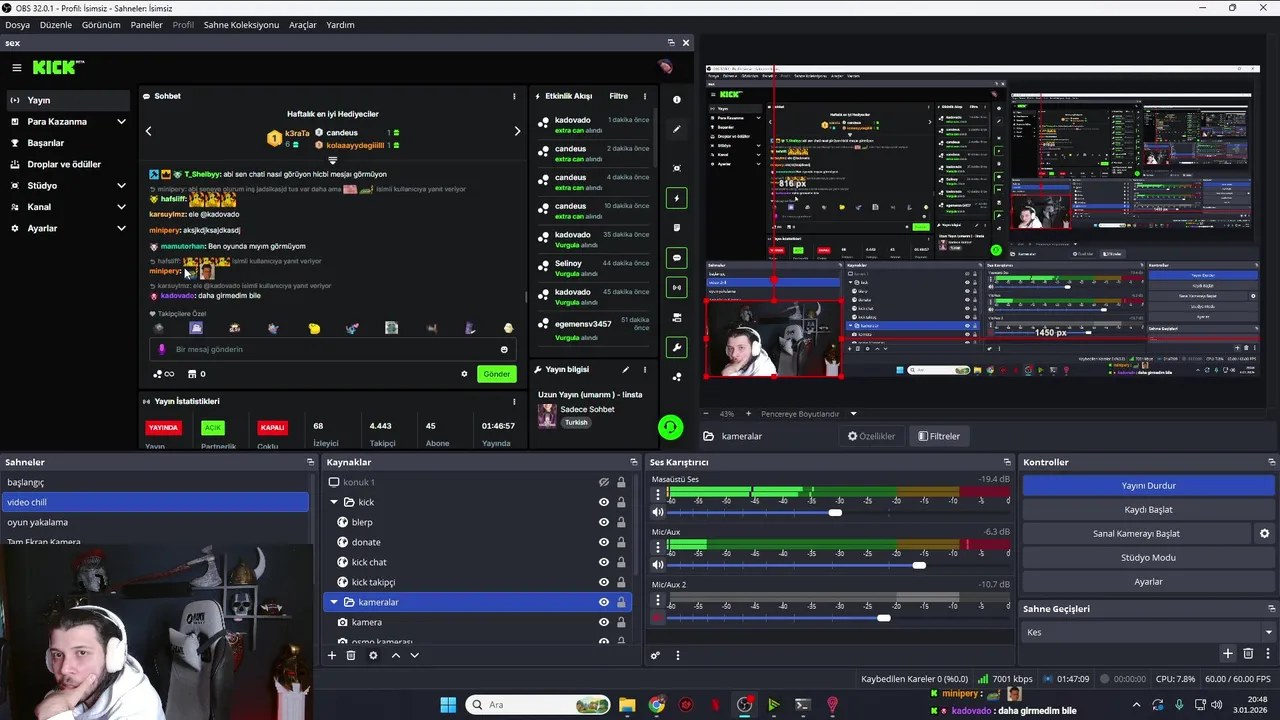Expand Ayarlar section in Kick sidebar
This screenshot has height=720, width=1280.
click(121, 228)
